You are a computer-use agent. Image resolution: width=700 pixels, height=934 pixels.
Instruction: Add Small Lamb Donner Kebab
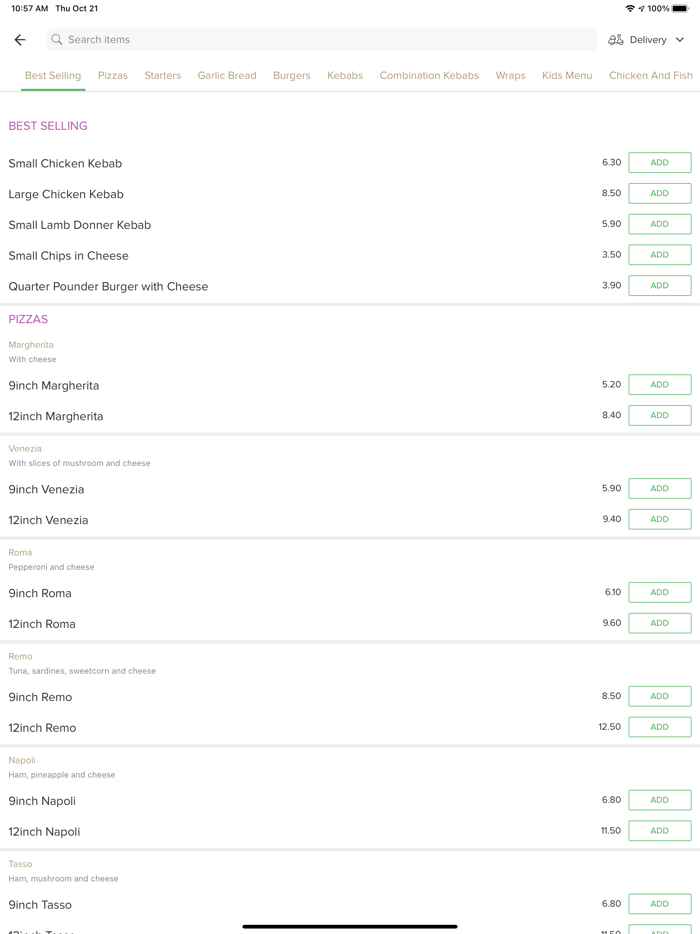point(659,224)
